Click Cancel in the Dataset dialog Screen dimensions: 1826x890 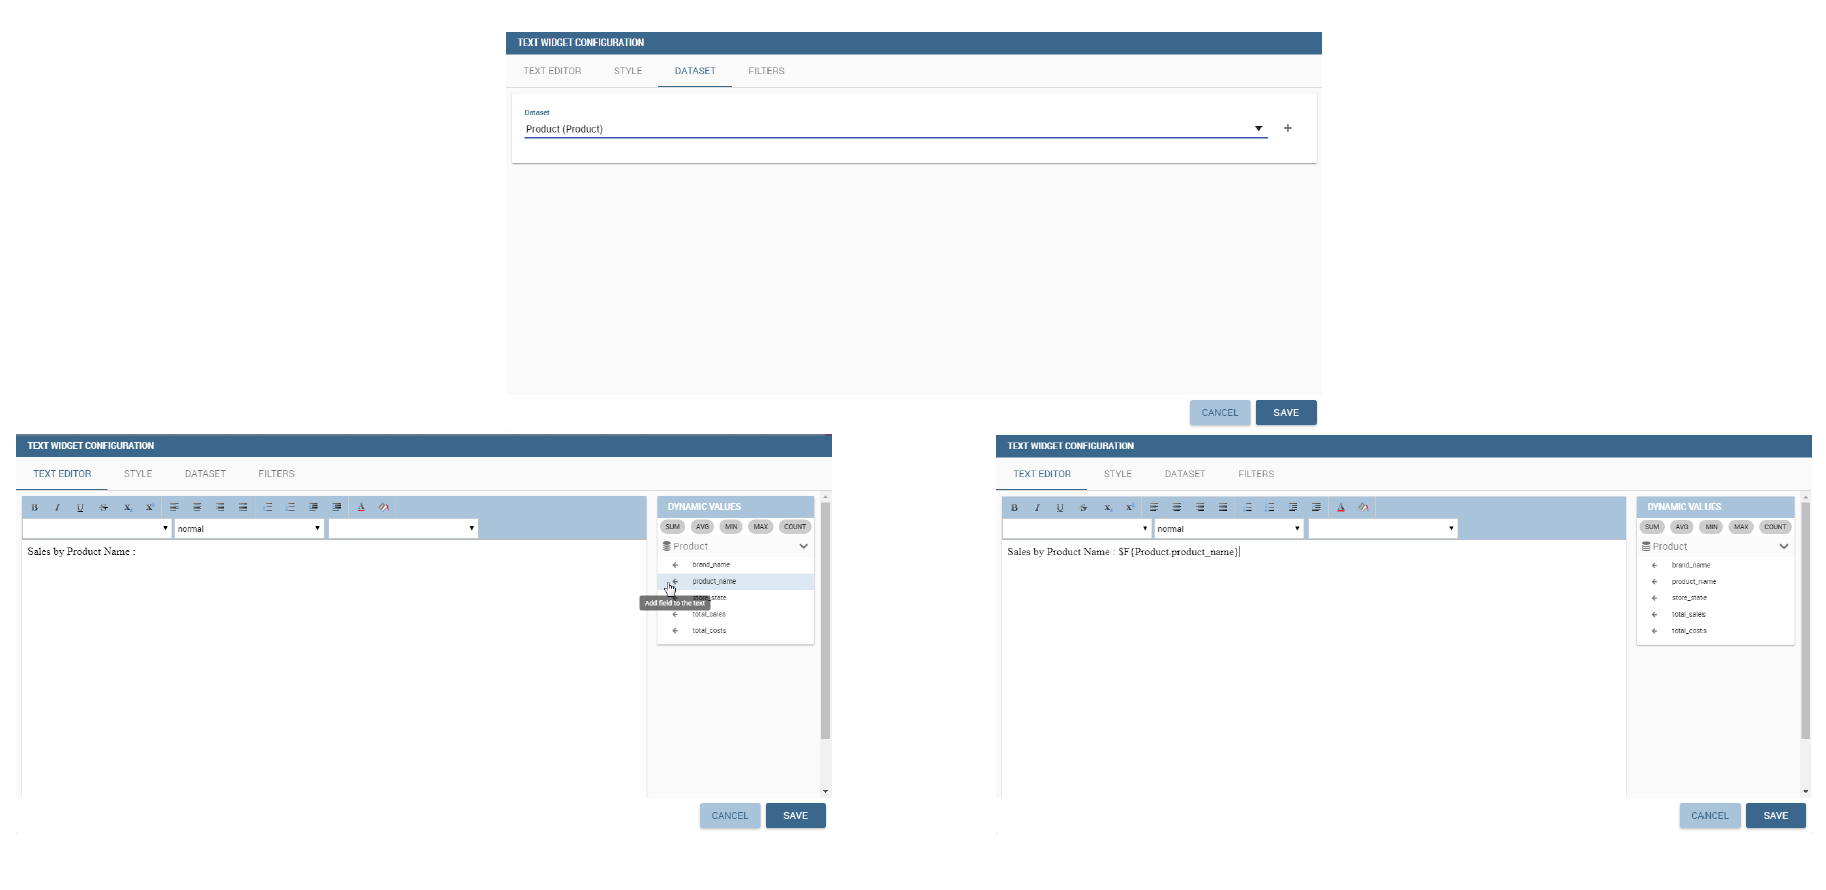(x=1220, y=413)
